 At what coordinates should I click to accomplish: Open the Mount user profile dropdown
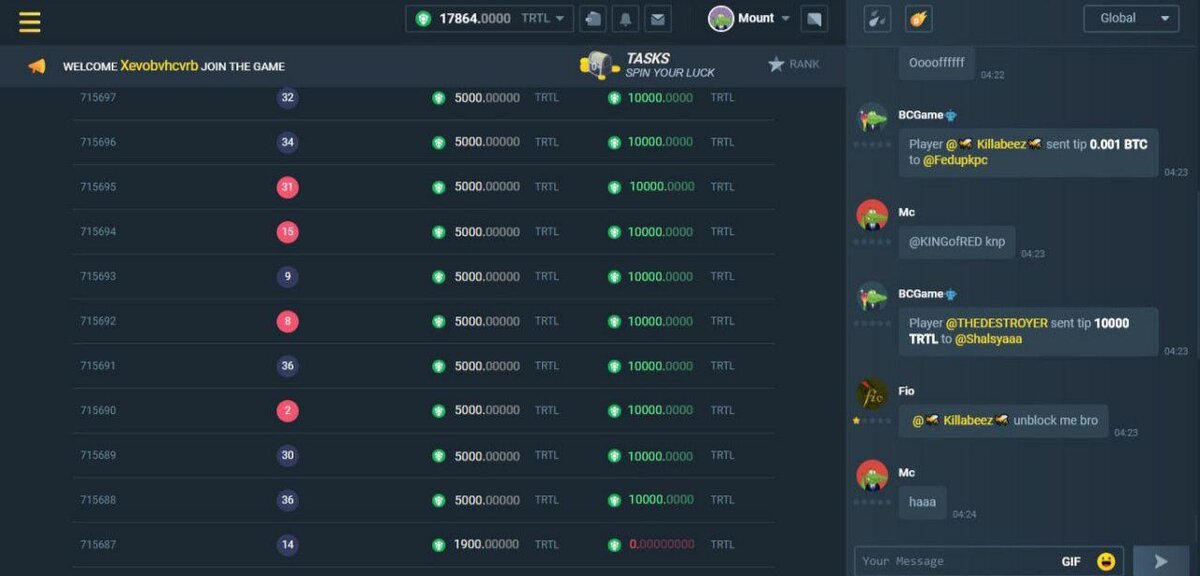click(750, 18)
